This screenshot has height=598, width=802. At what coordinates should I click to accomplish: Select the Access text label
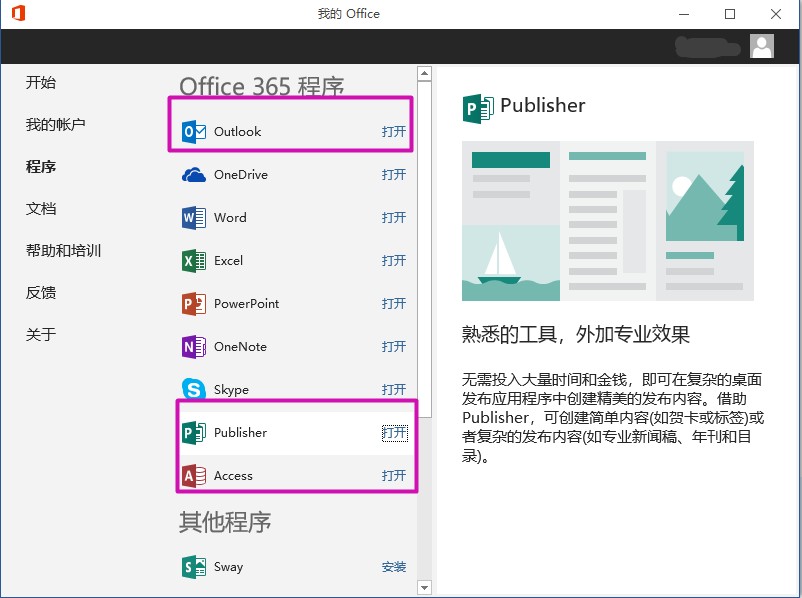[x=233, y=475]
